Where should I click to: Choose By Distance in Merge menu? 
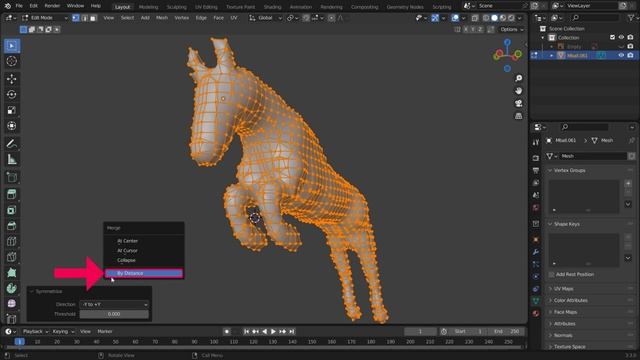(144, 273)
